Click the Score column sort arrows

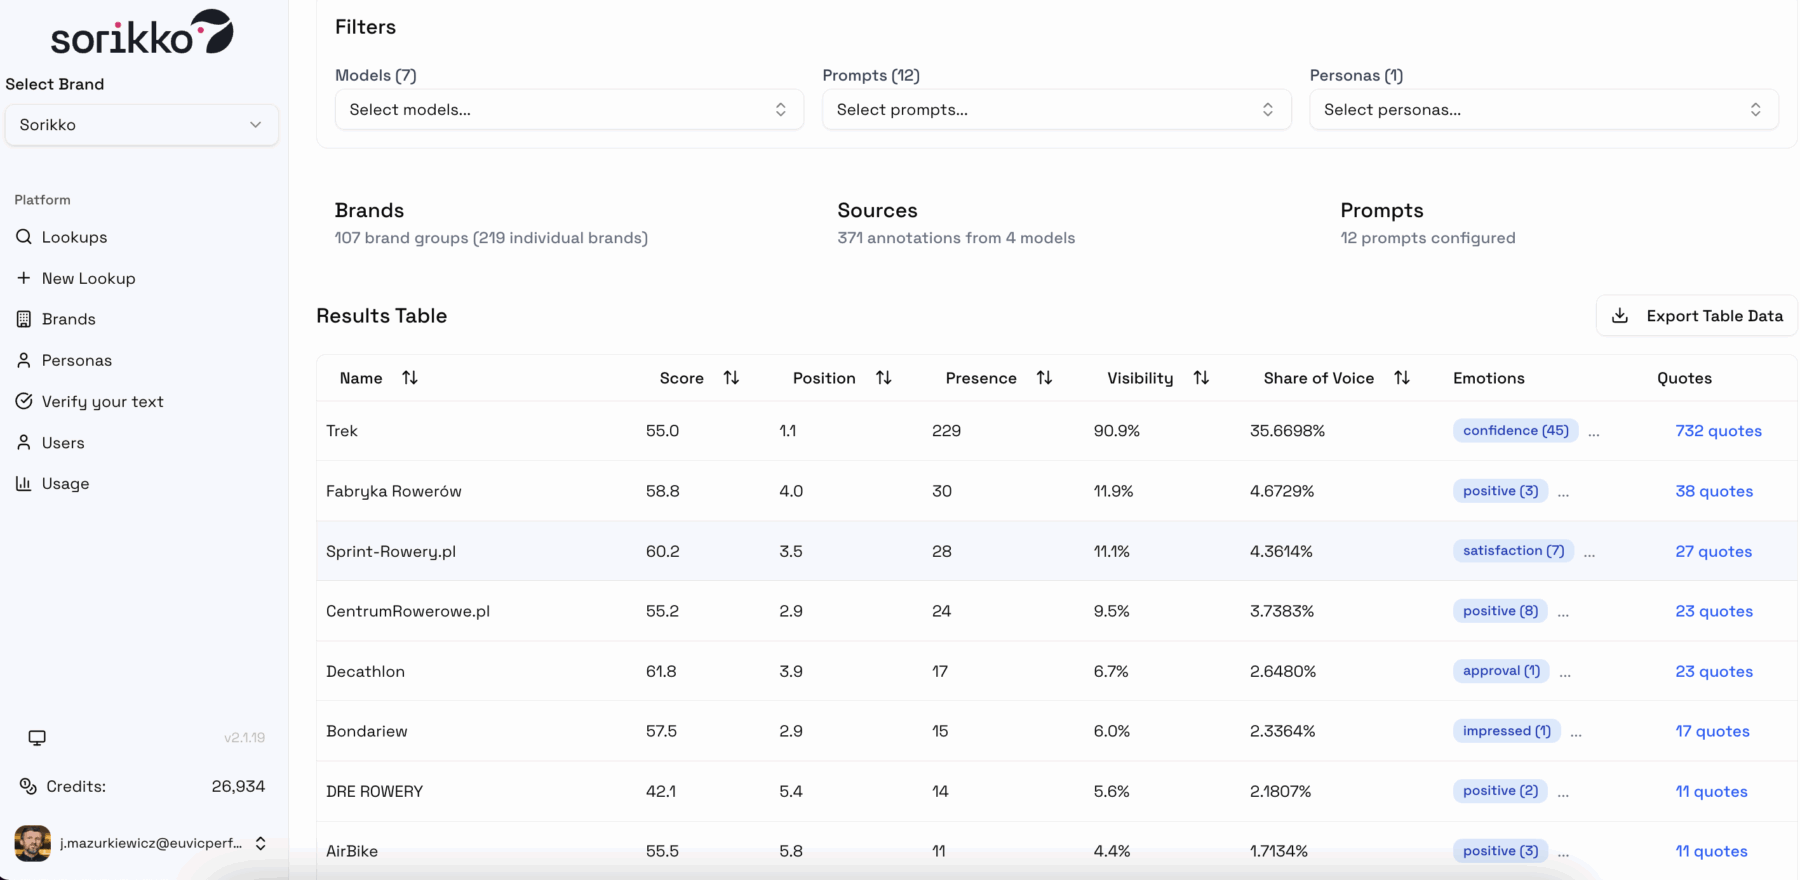(731, 378)
